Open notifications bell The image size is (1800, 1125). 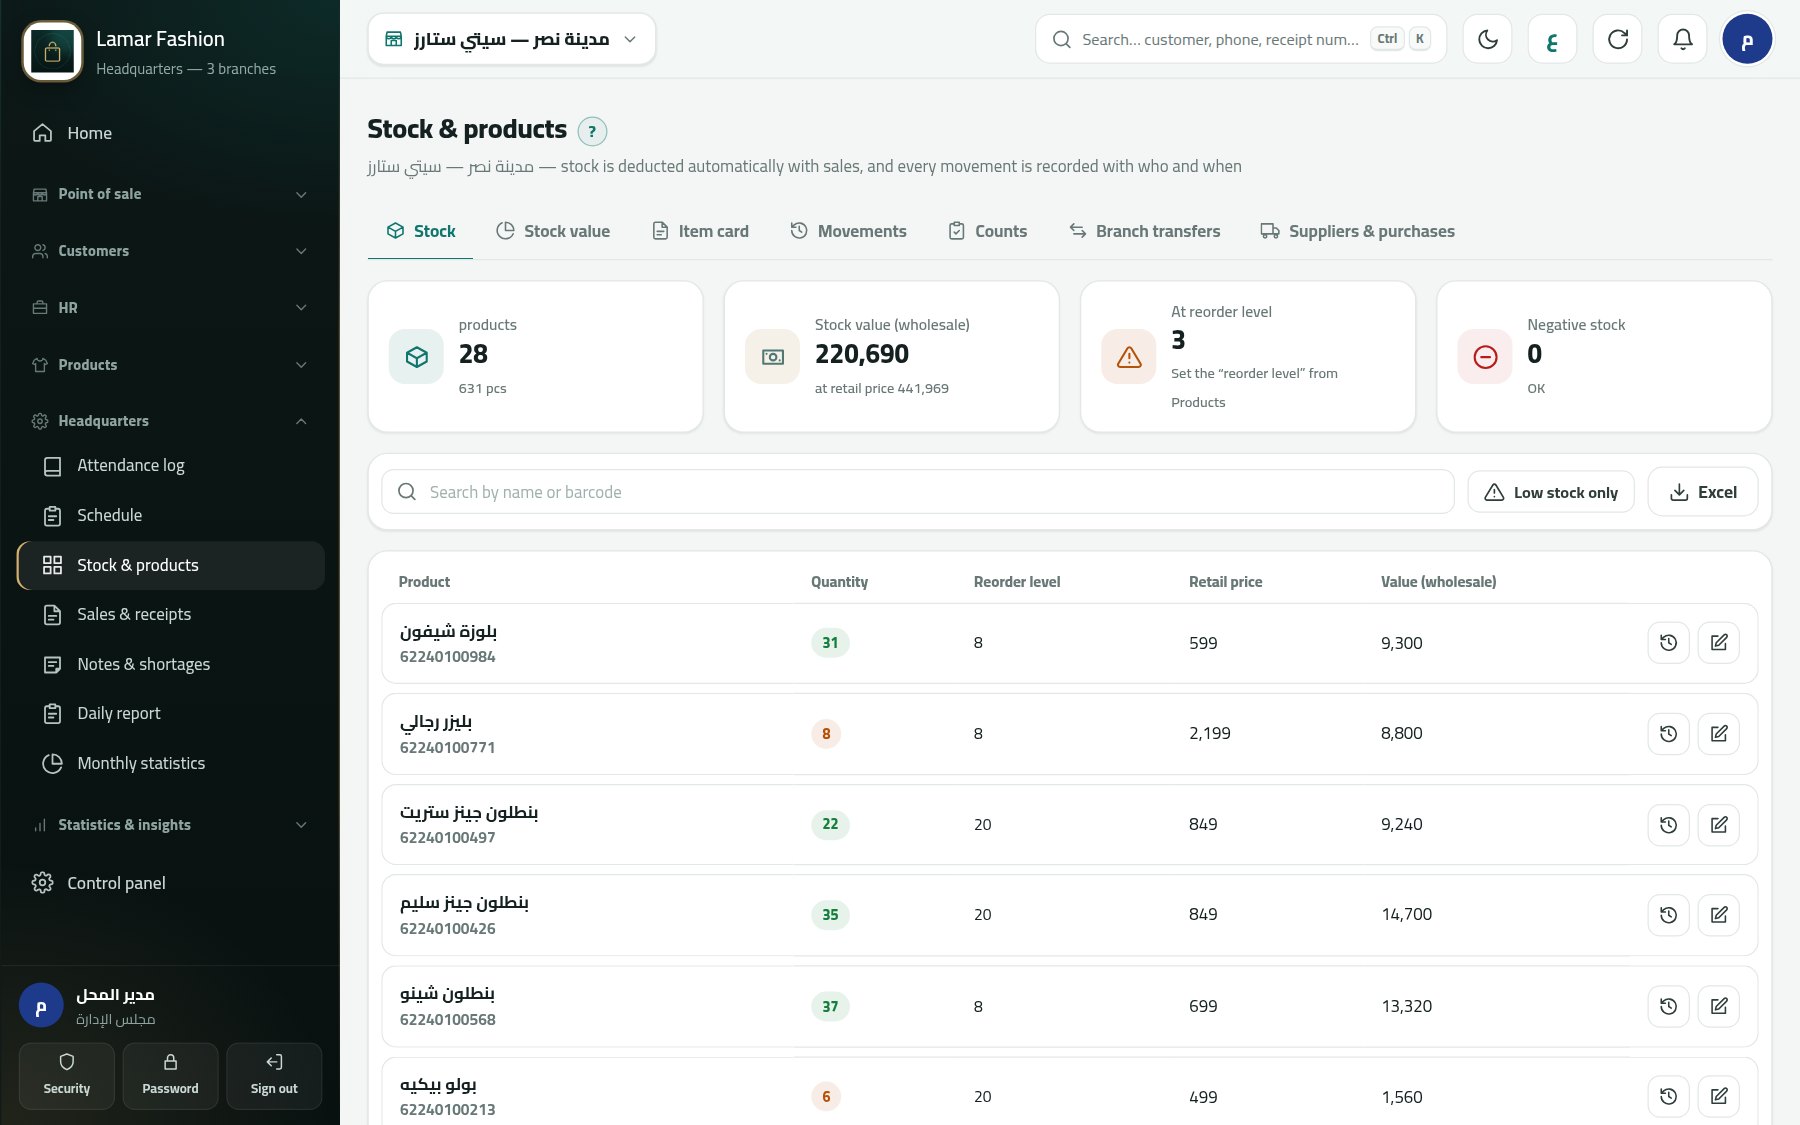pyautogui.click(x=1682, y=39)
